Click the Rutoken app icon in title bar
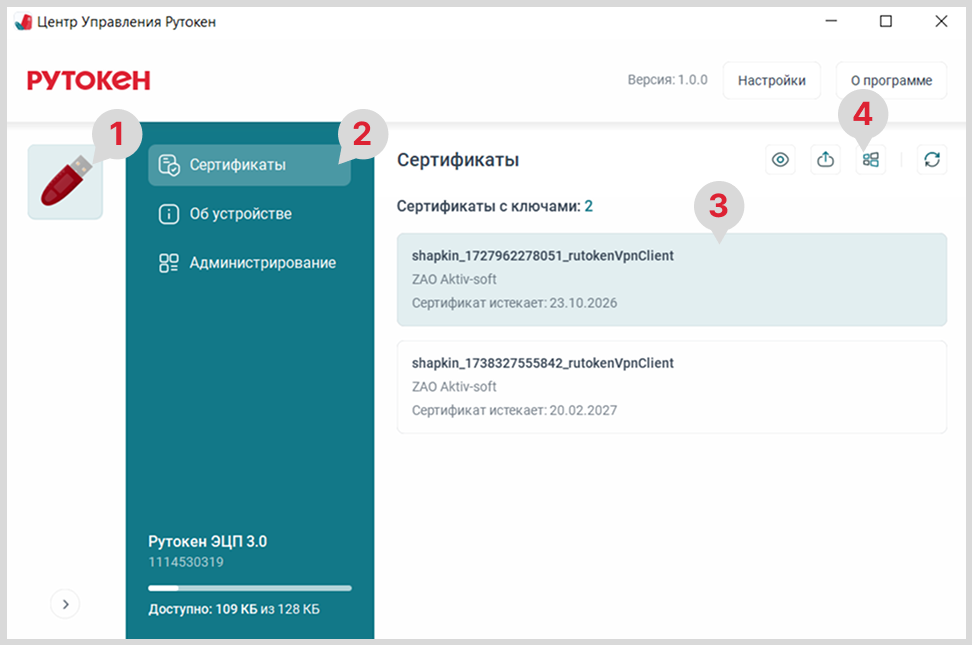Image resolution: width=972 pixels, height=645 pixels. tap(23, 22)
